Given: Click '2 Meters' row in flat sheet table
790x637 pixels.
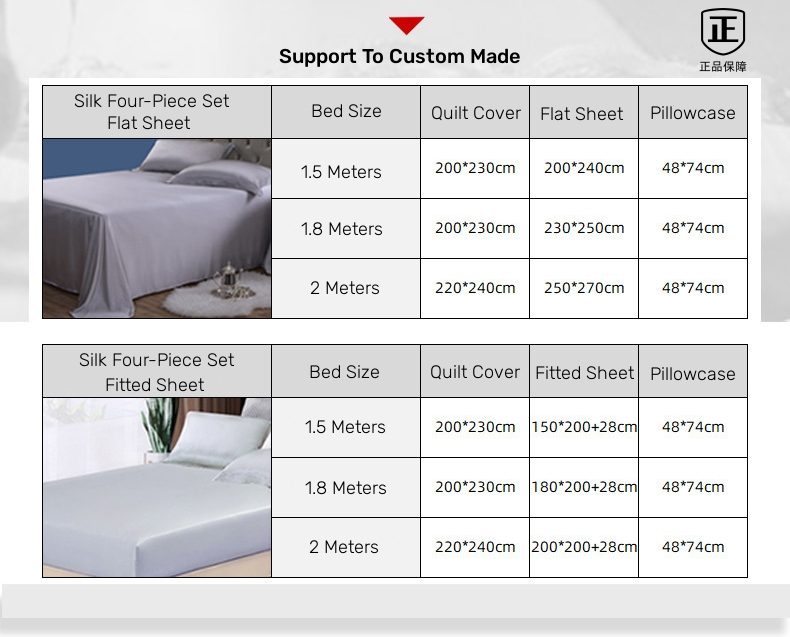Looking at the screenshot, I should 345,288.
